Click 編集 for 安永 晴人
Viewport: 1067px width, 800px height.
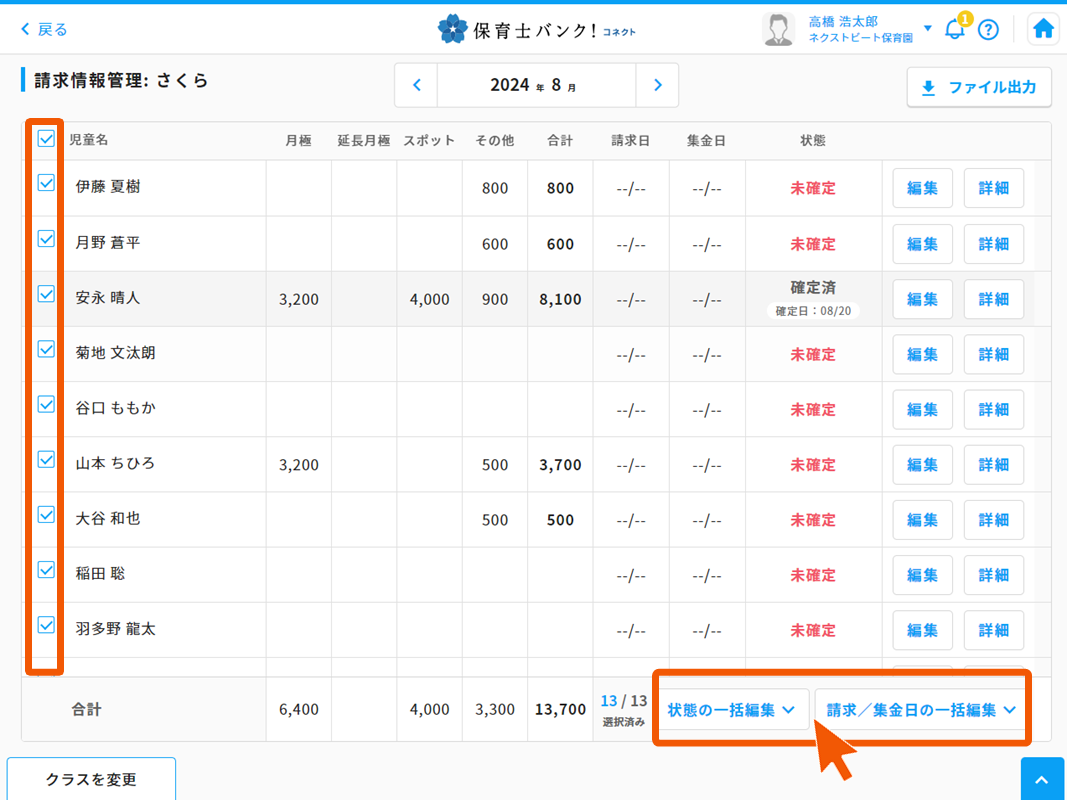(922, 299)
